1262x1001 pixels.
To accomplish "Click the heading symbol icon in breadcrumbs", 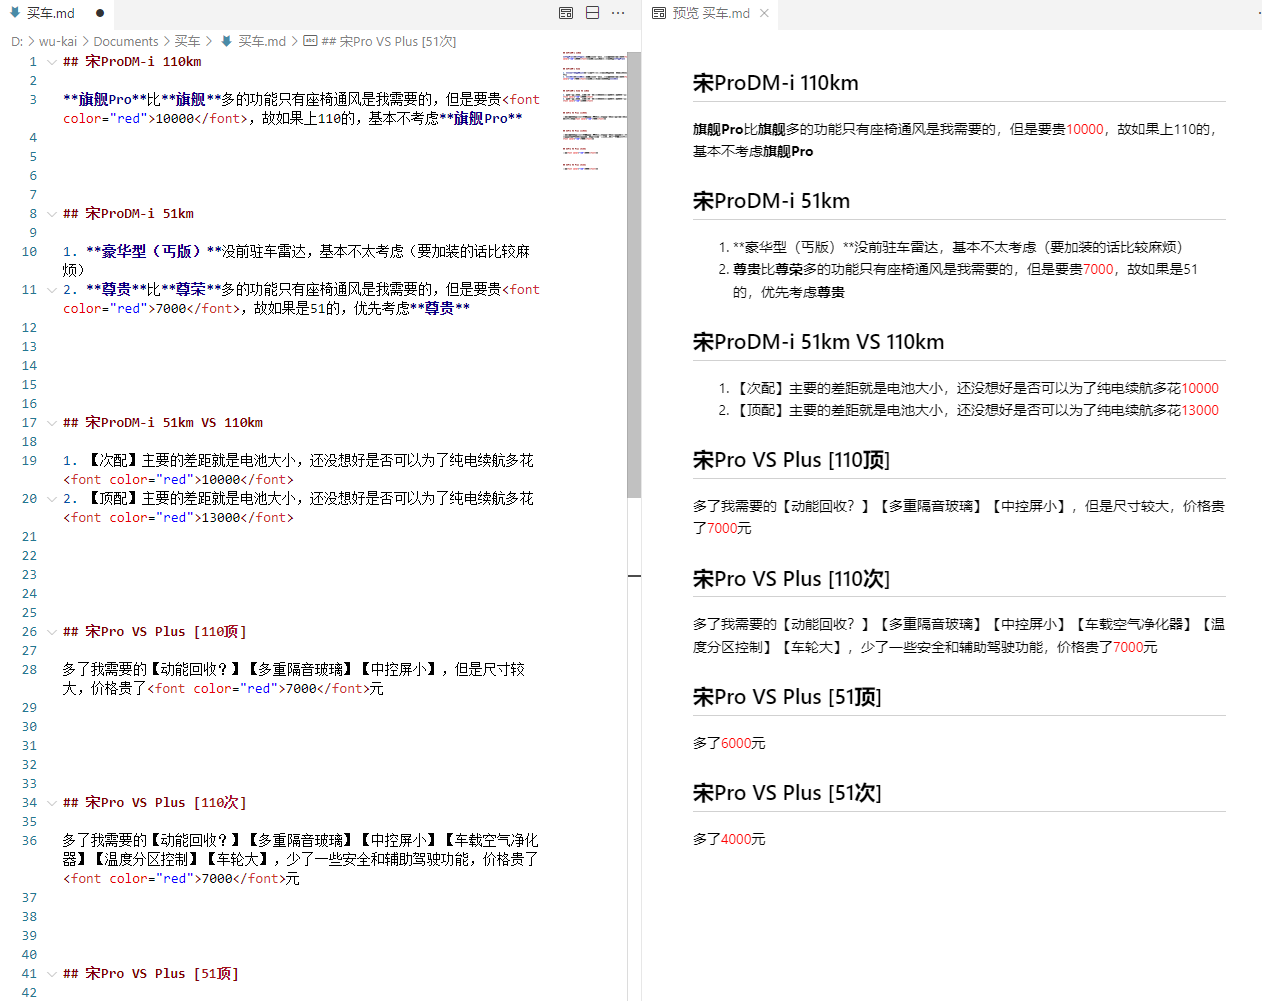I will tap(310, 41).
